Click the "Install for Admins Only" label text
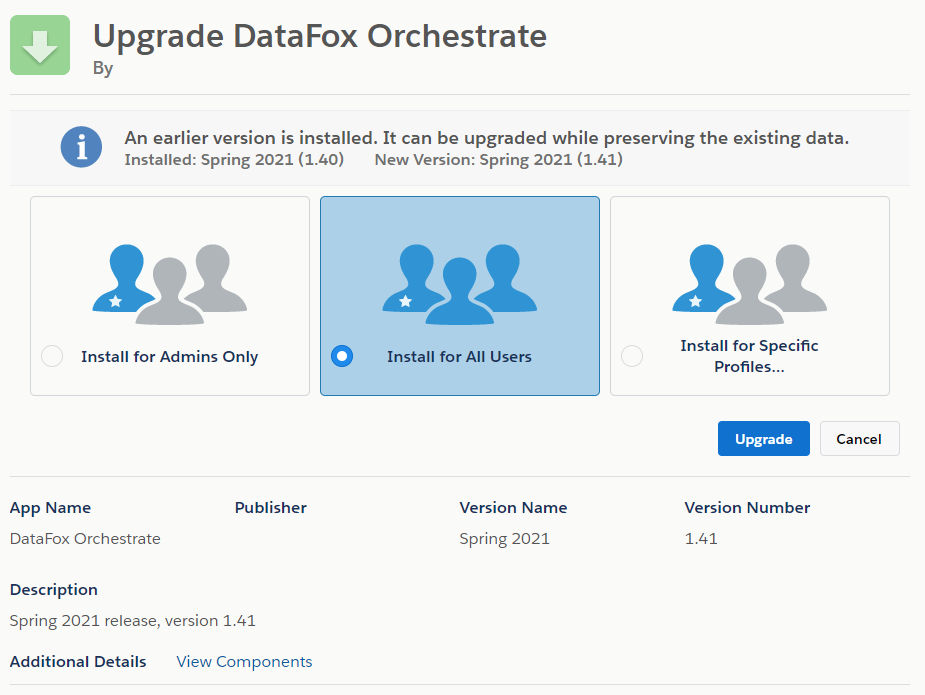 (x=170, y=357)
